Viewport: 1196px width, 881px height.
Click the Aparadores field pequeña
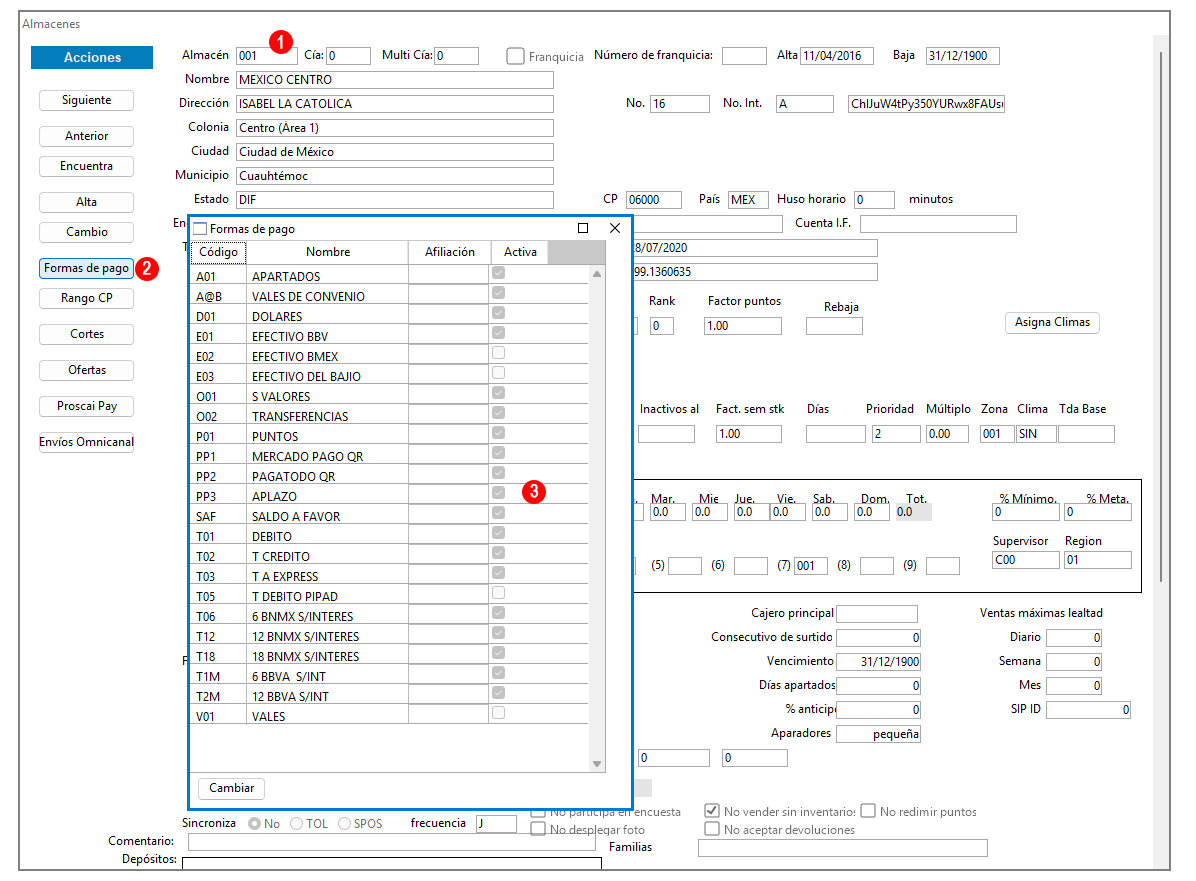click(878, 734)
